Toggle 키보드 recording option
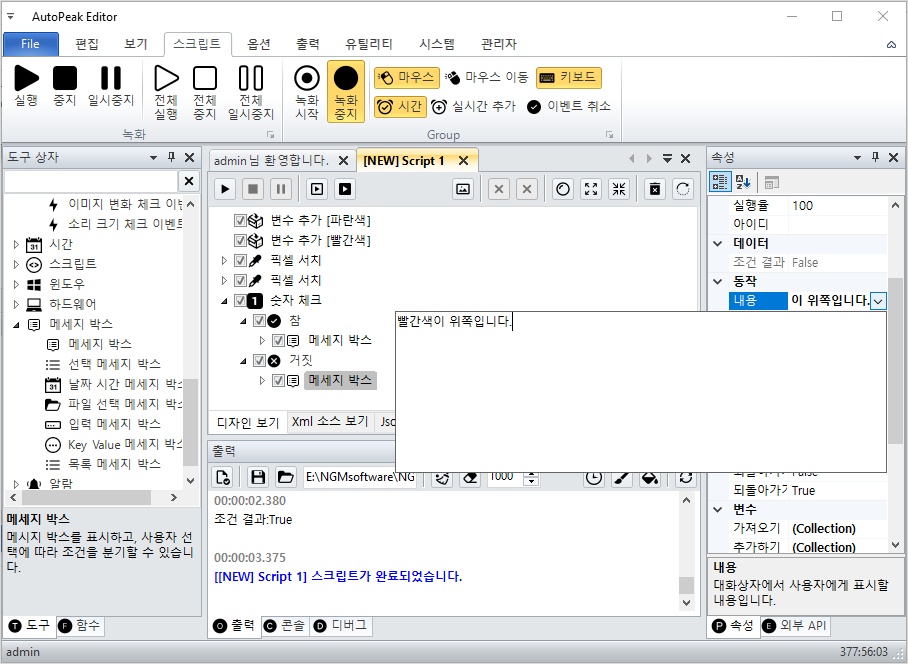Viewport: 908px width, 664px height. coord(569,78)
